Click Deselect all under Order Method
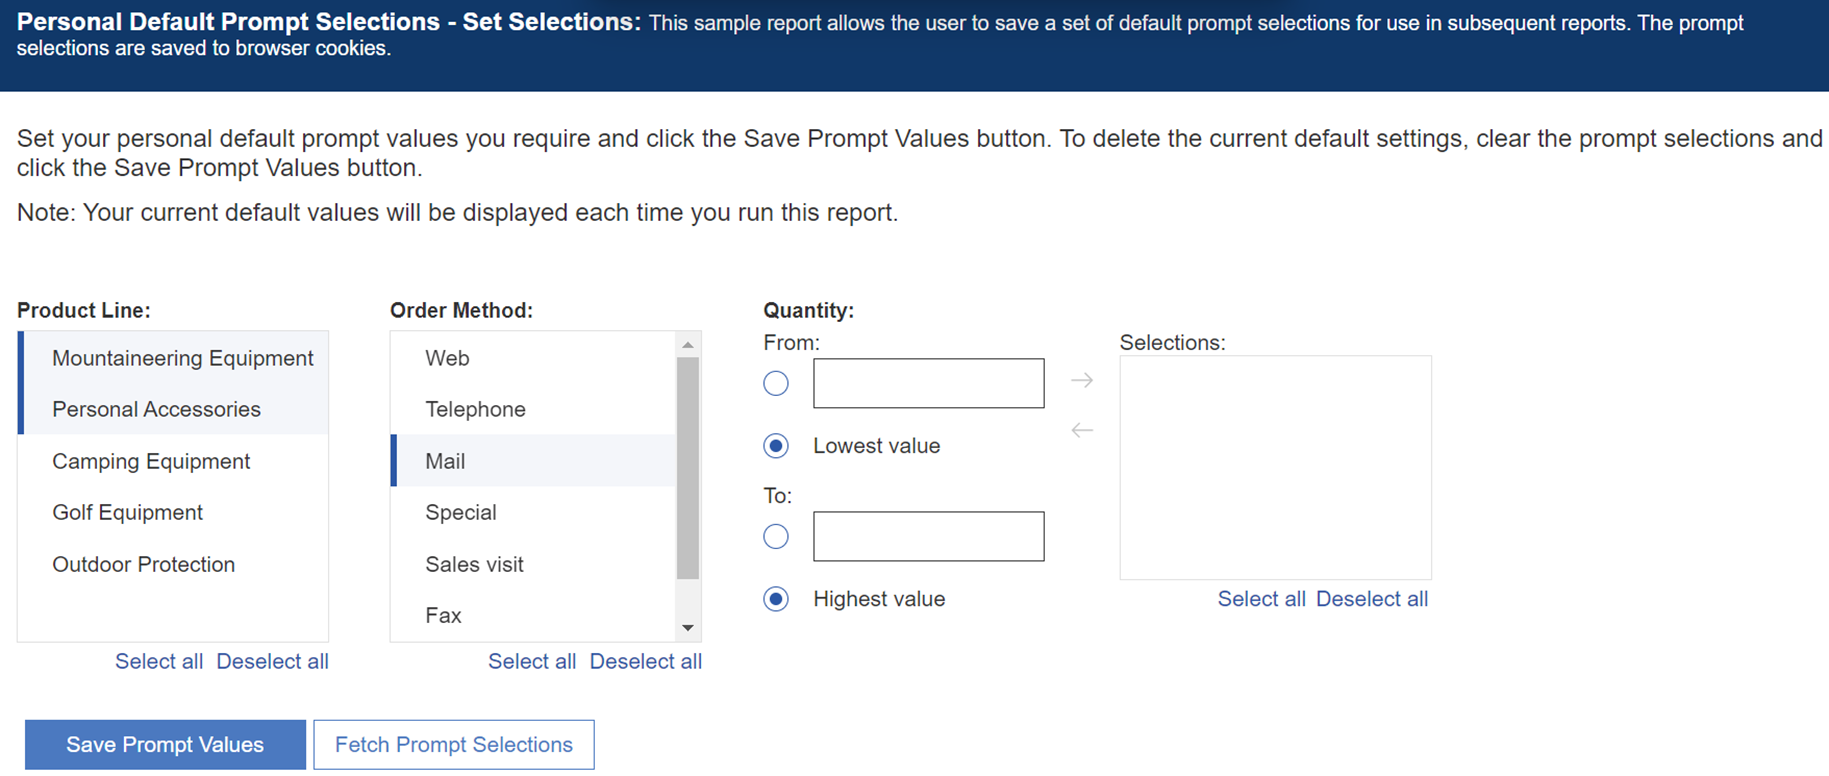This screenshot has height=776, width=1829. click(645, 661)
